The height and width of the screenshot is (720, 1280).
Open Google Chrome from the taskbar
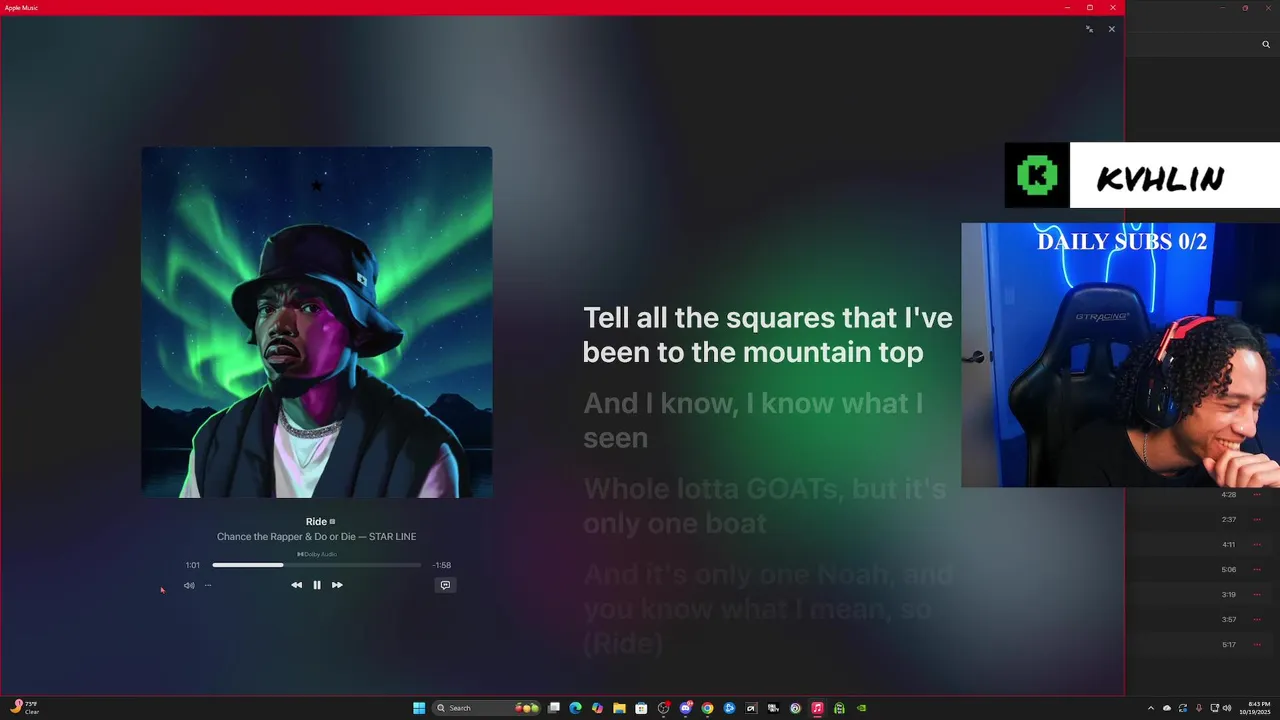click(x=707, y=708)
